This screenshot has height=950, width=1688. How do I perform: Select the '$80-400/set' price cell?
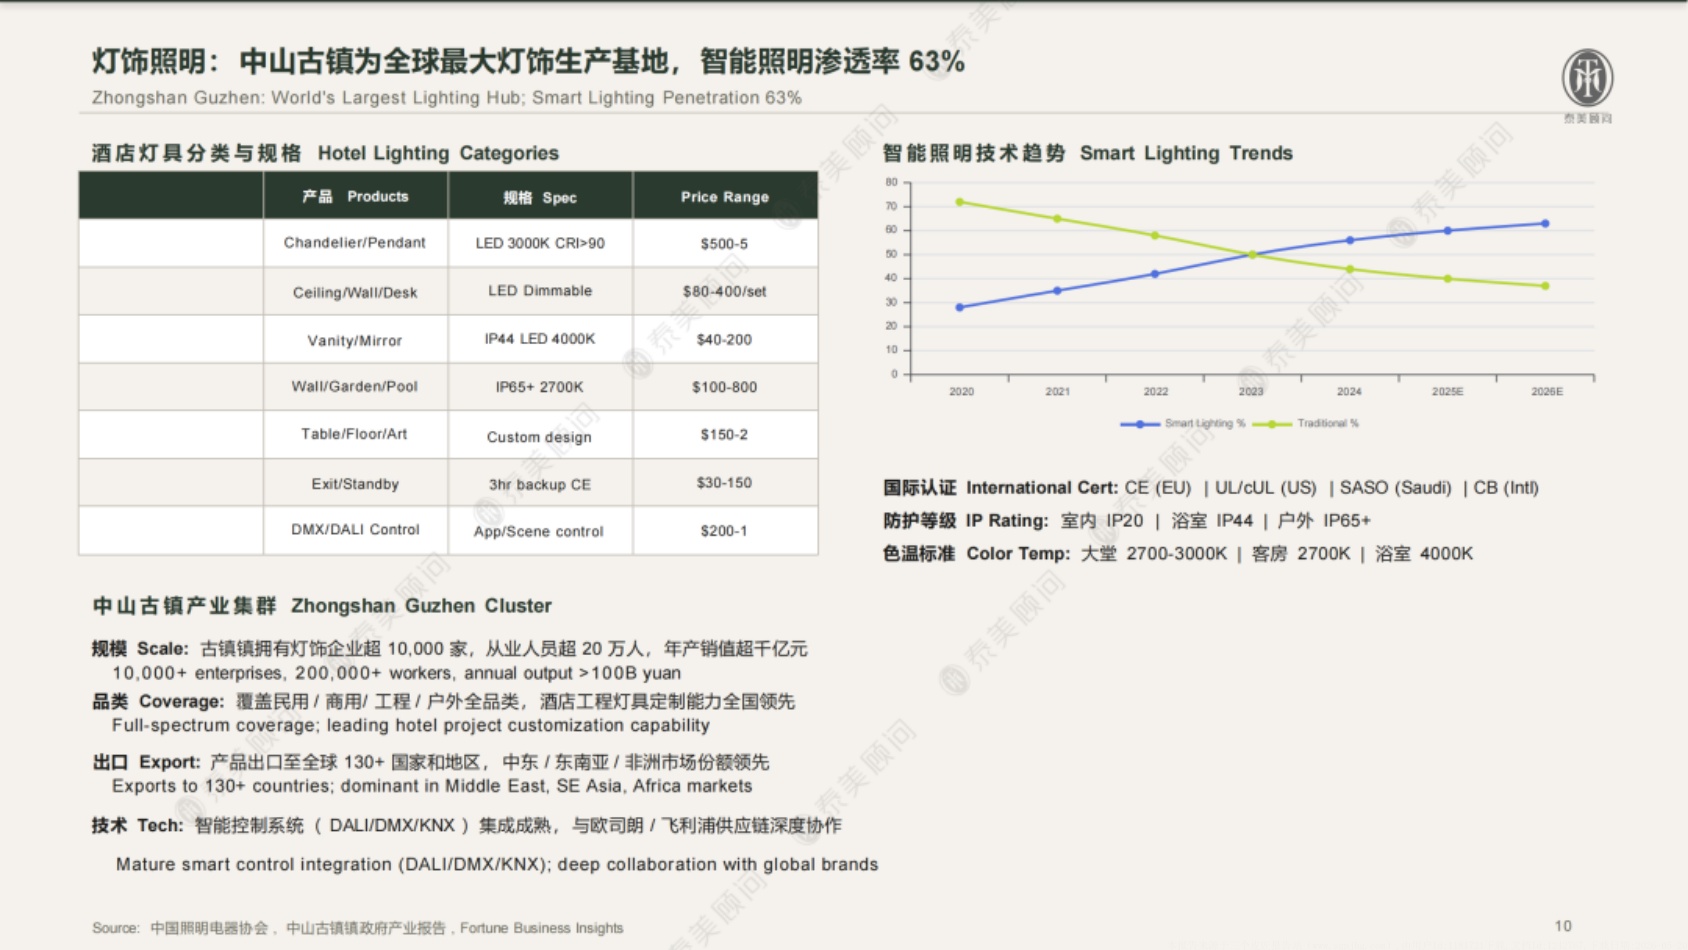(724, 292)
